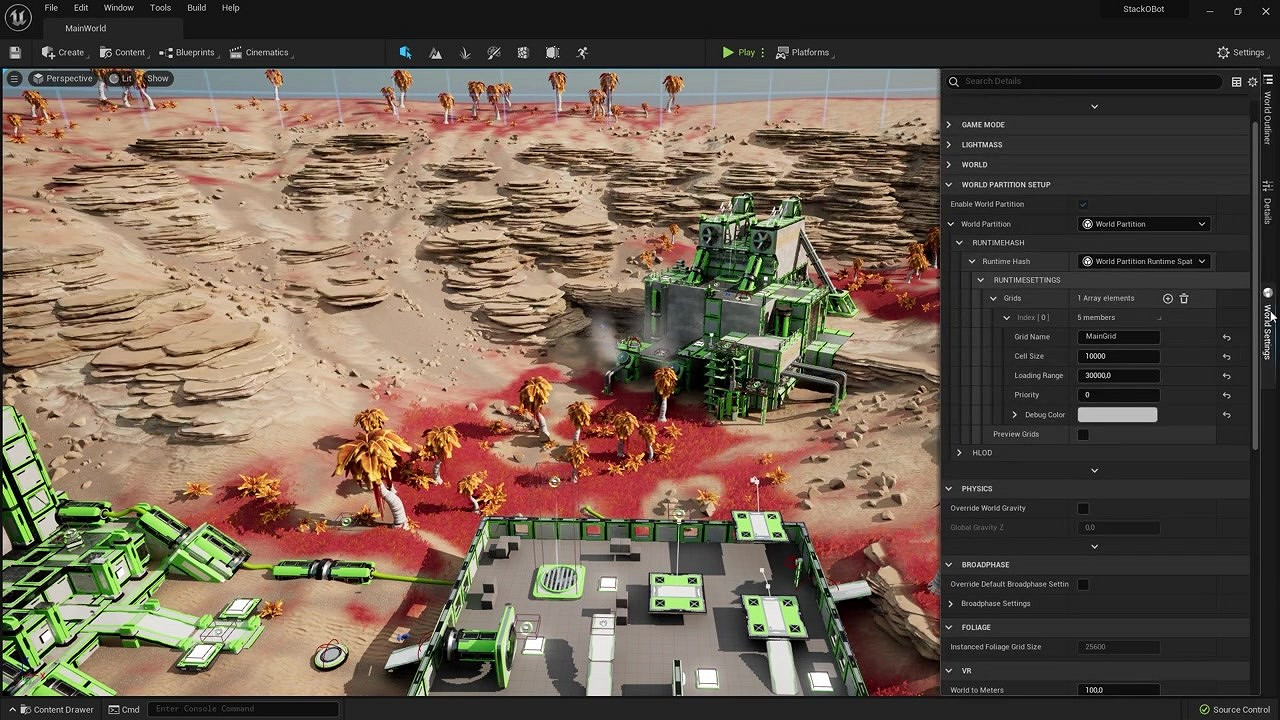Switch to Foliage mode icon
1280x720 pixels.
465,52
